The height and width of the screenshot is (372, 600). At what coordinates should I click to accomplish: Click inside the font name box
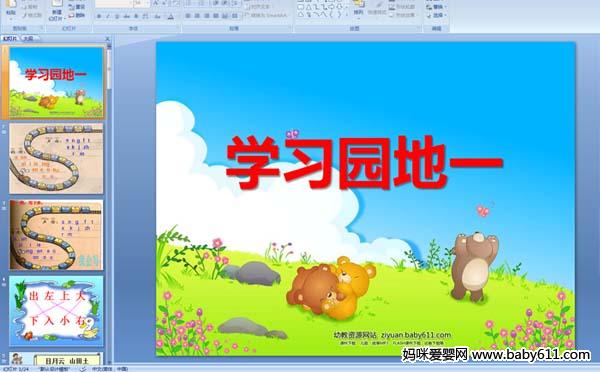click(x=113, y=4)
